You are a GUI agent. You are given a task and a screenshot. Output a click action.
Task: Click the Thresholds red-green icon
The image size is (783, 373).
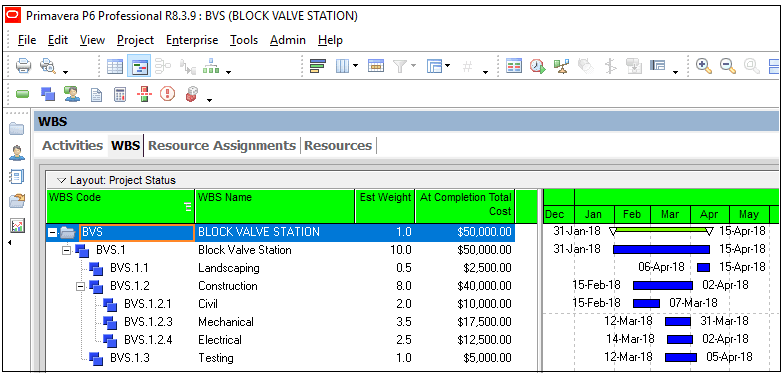(144, 94)
